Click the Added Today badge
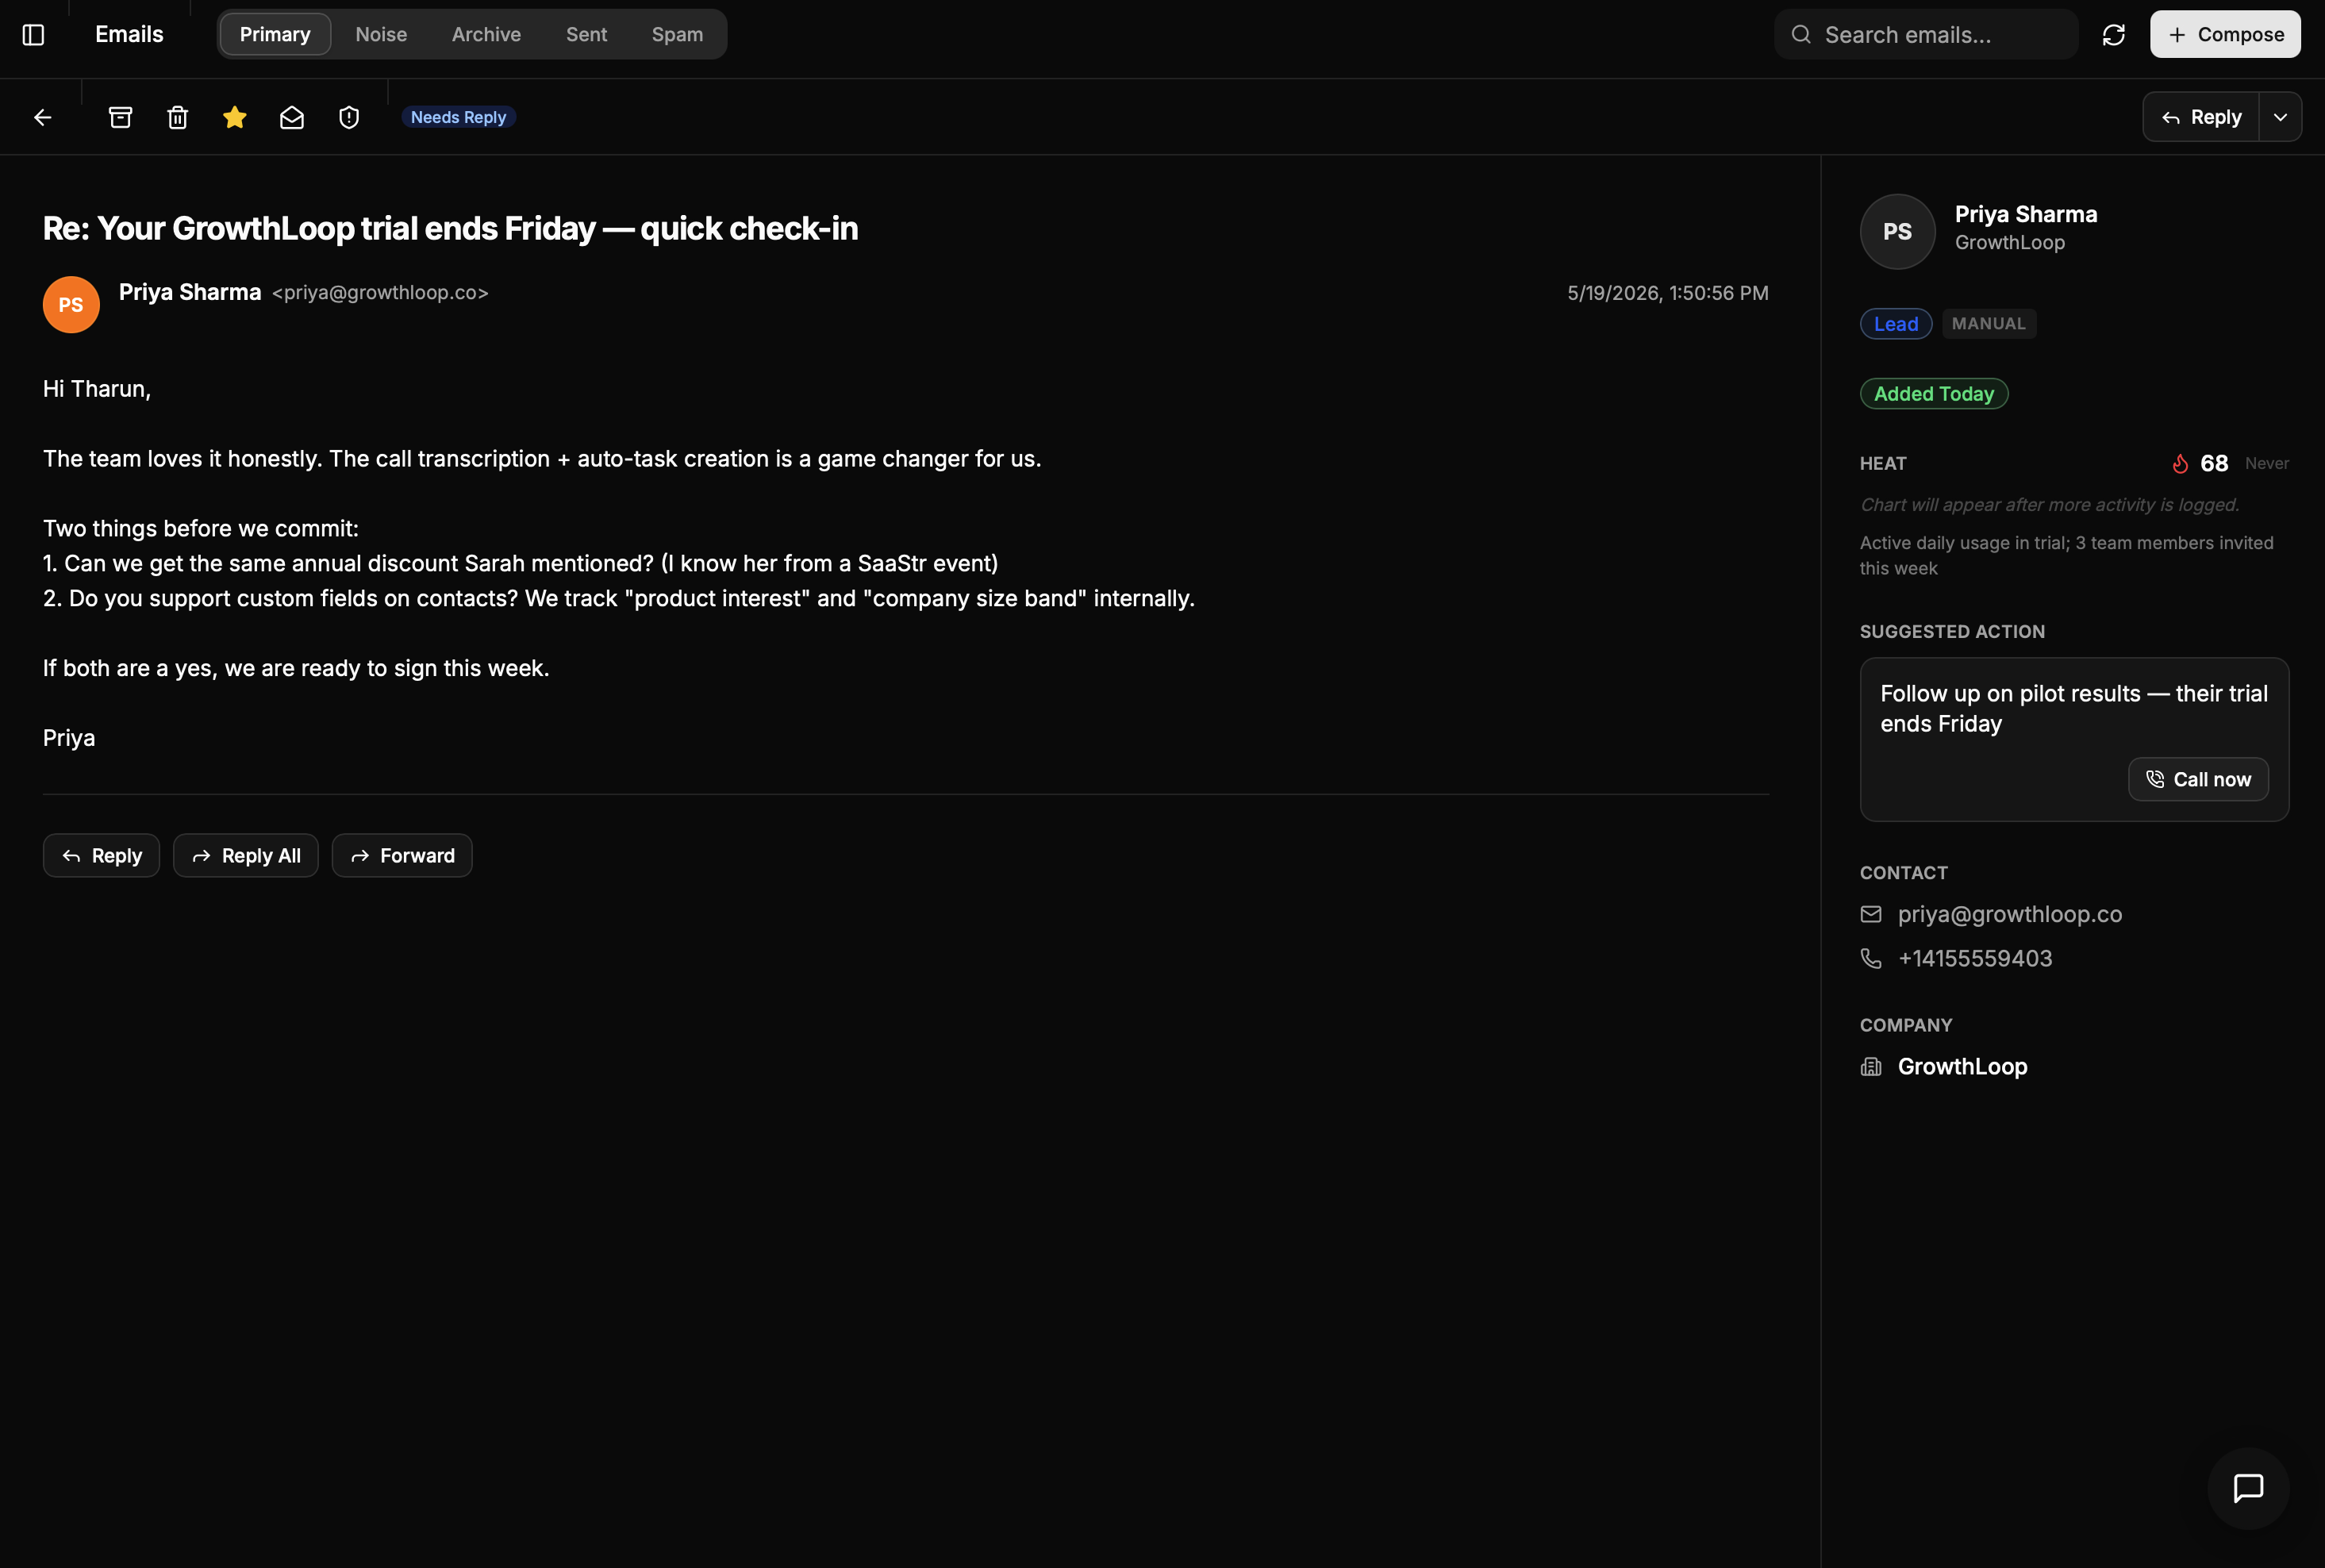Viewport: 2325px width, 1568px height. click(1933, 394)
